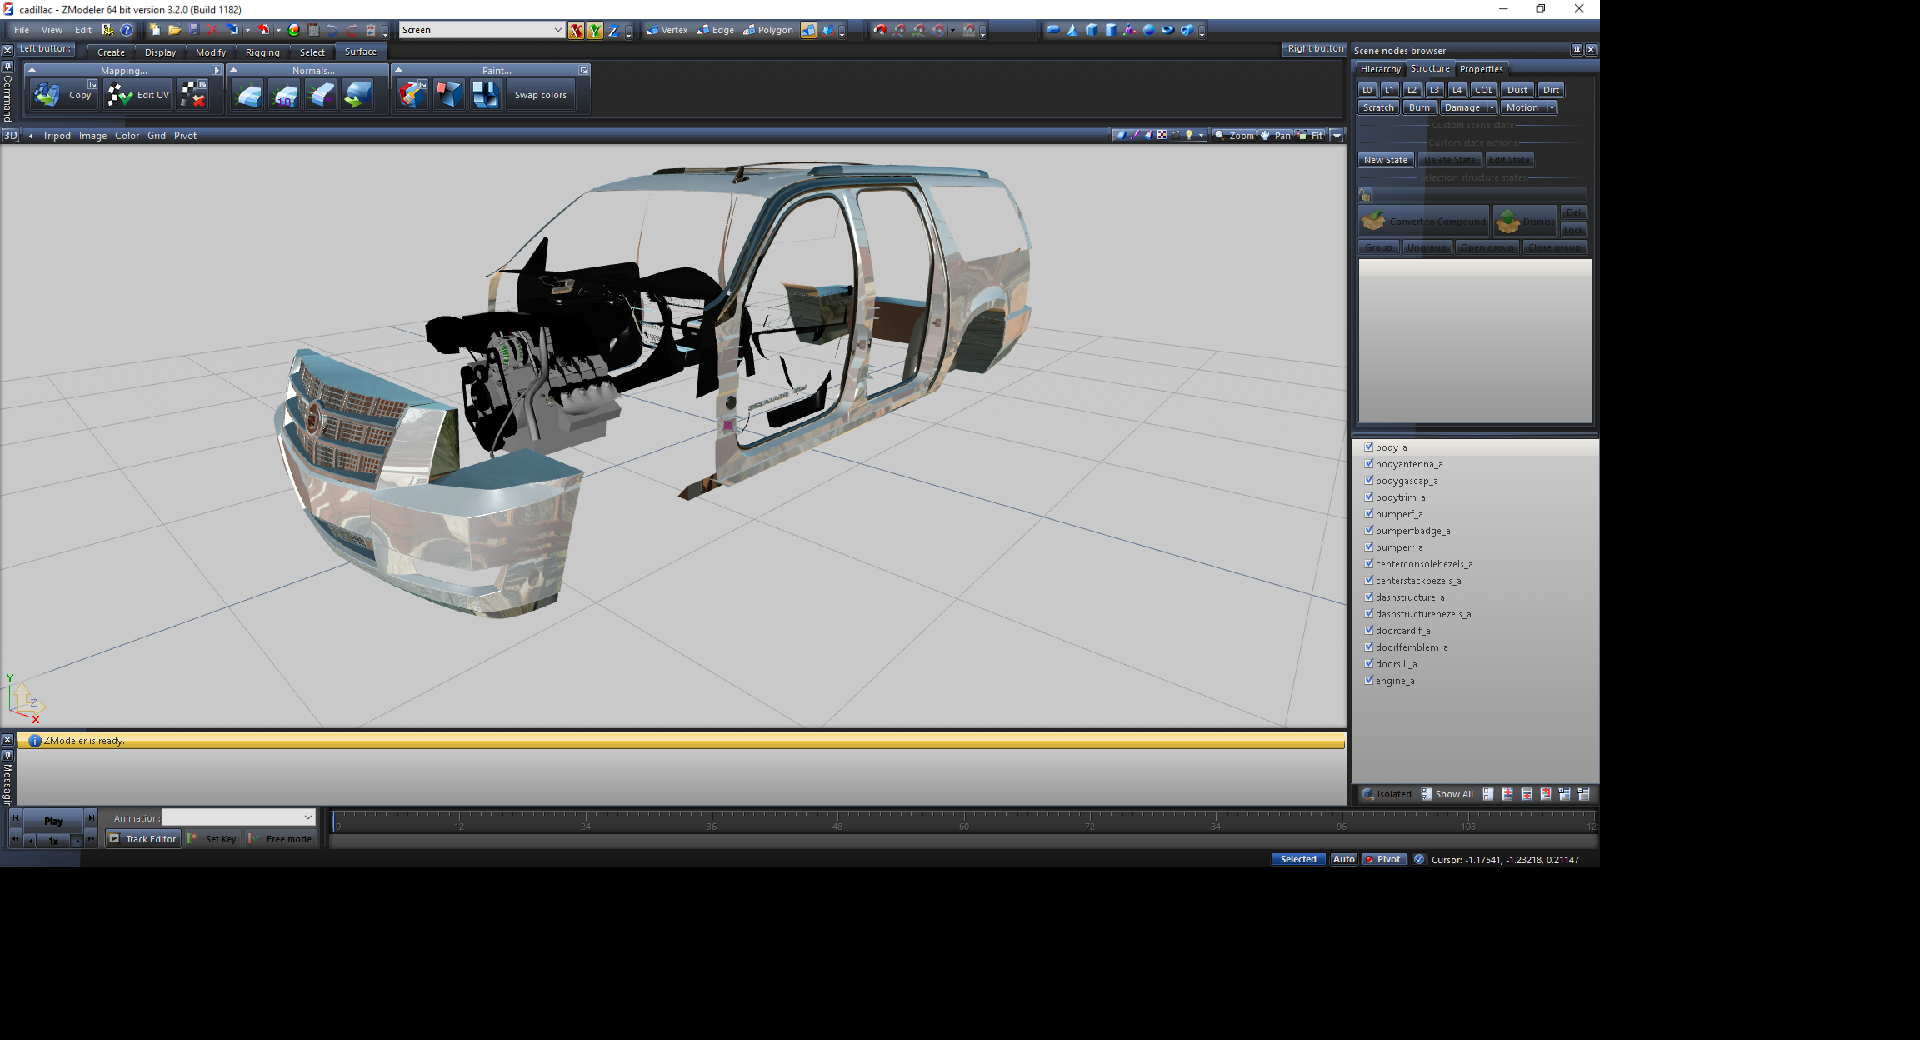Open the Animation selection dropdown

[x=308, y=818]
